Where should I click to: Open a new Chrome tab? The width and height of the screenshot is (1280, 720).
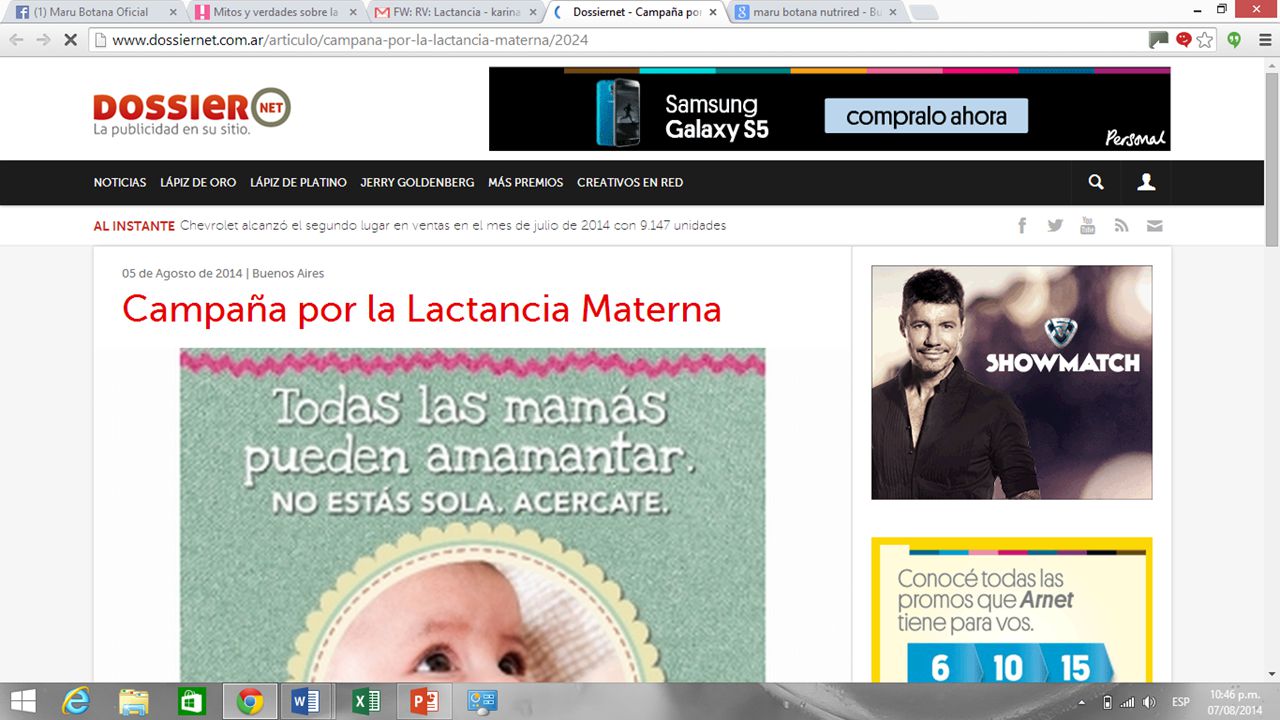(x=923, y=13)
